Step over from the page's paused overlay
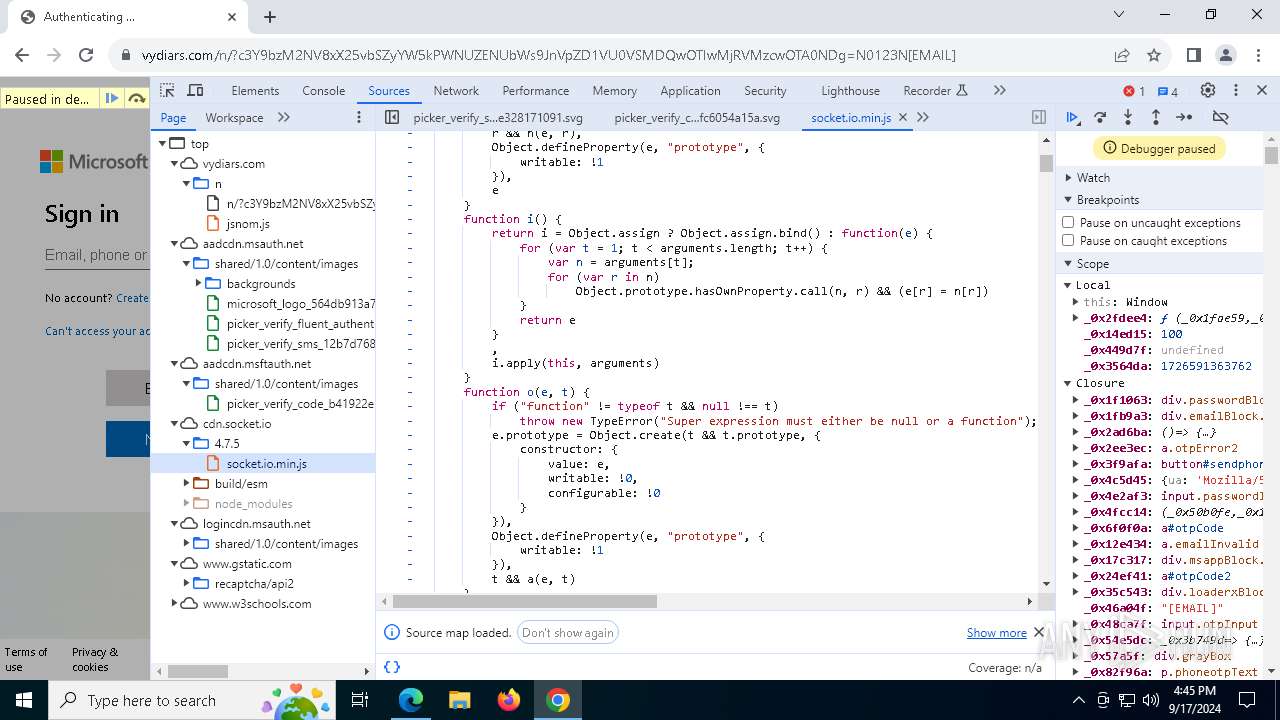1280x720 pixels. click(136, 98)
